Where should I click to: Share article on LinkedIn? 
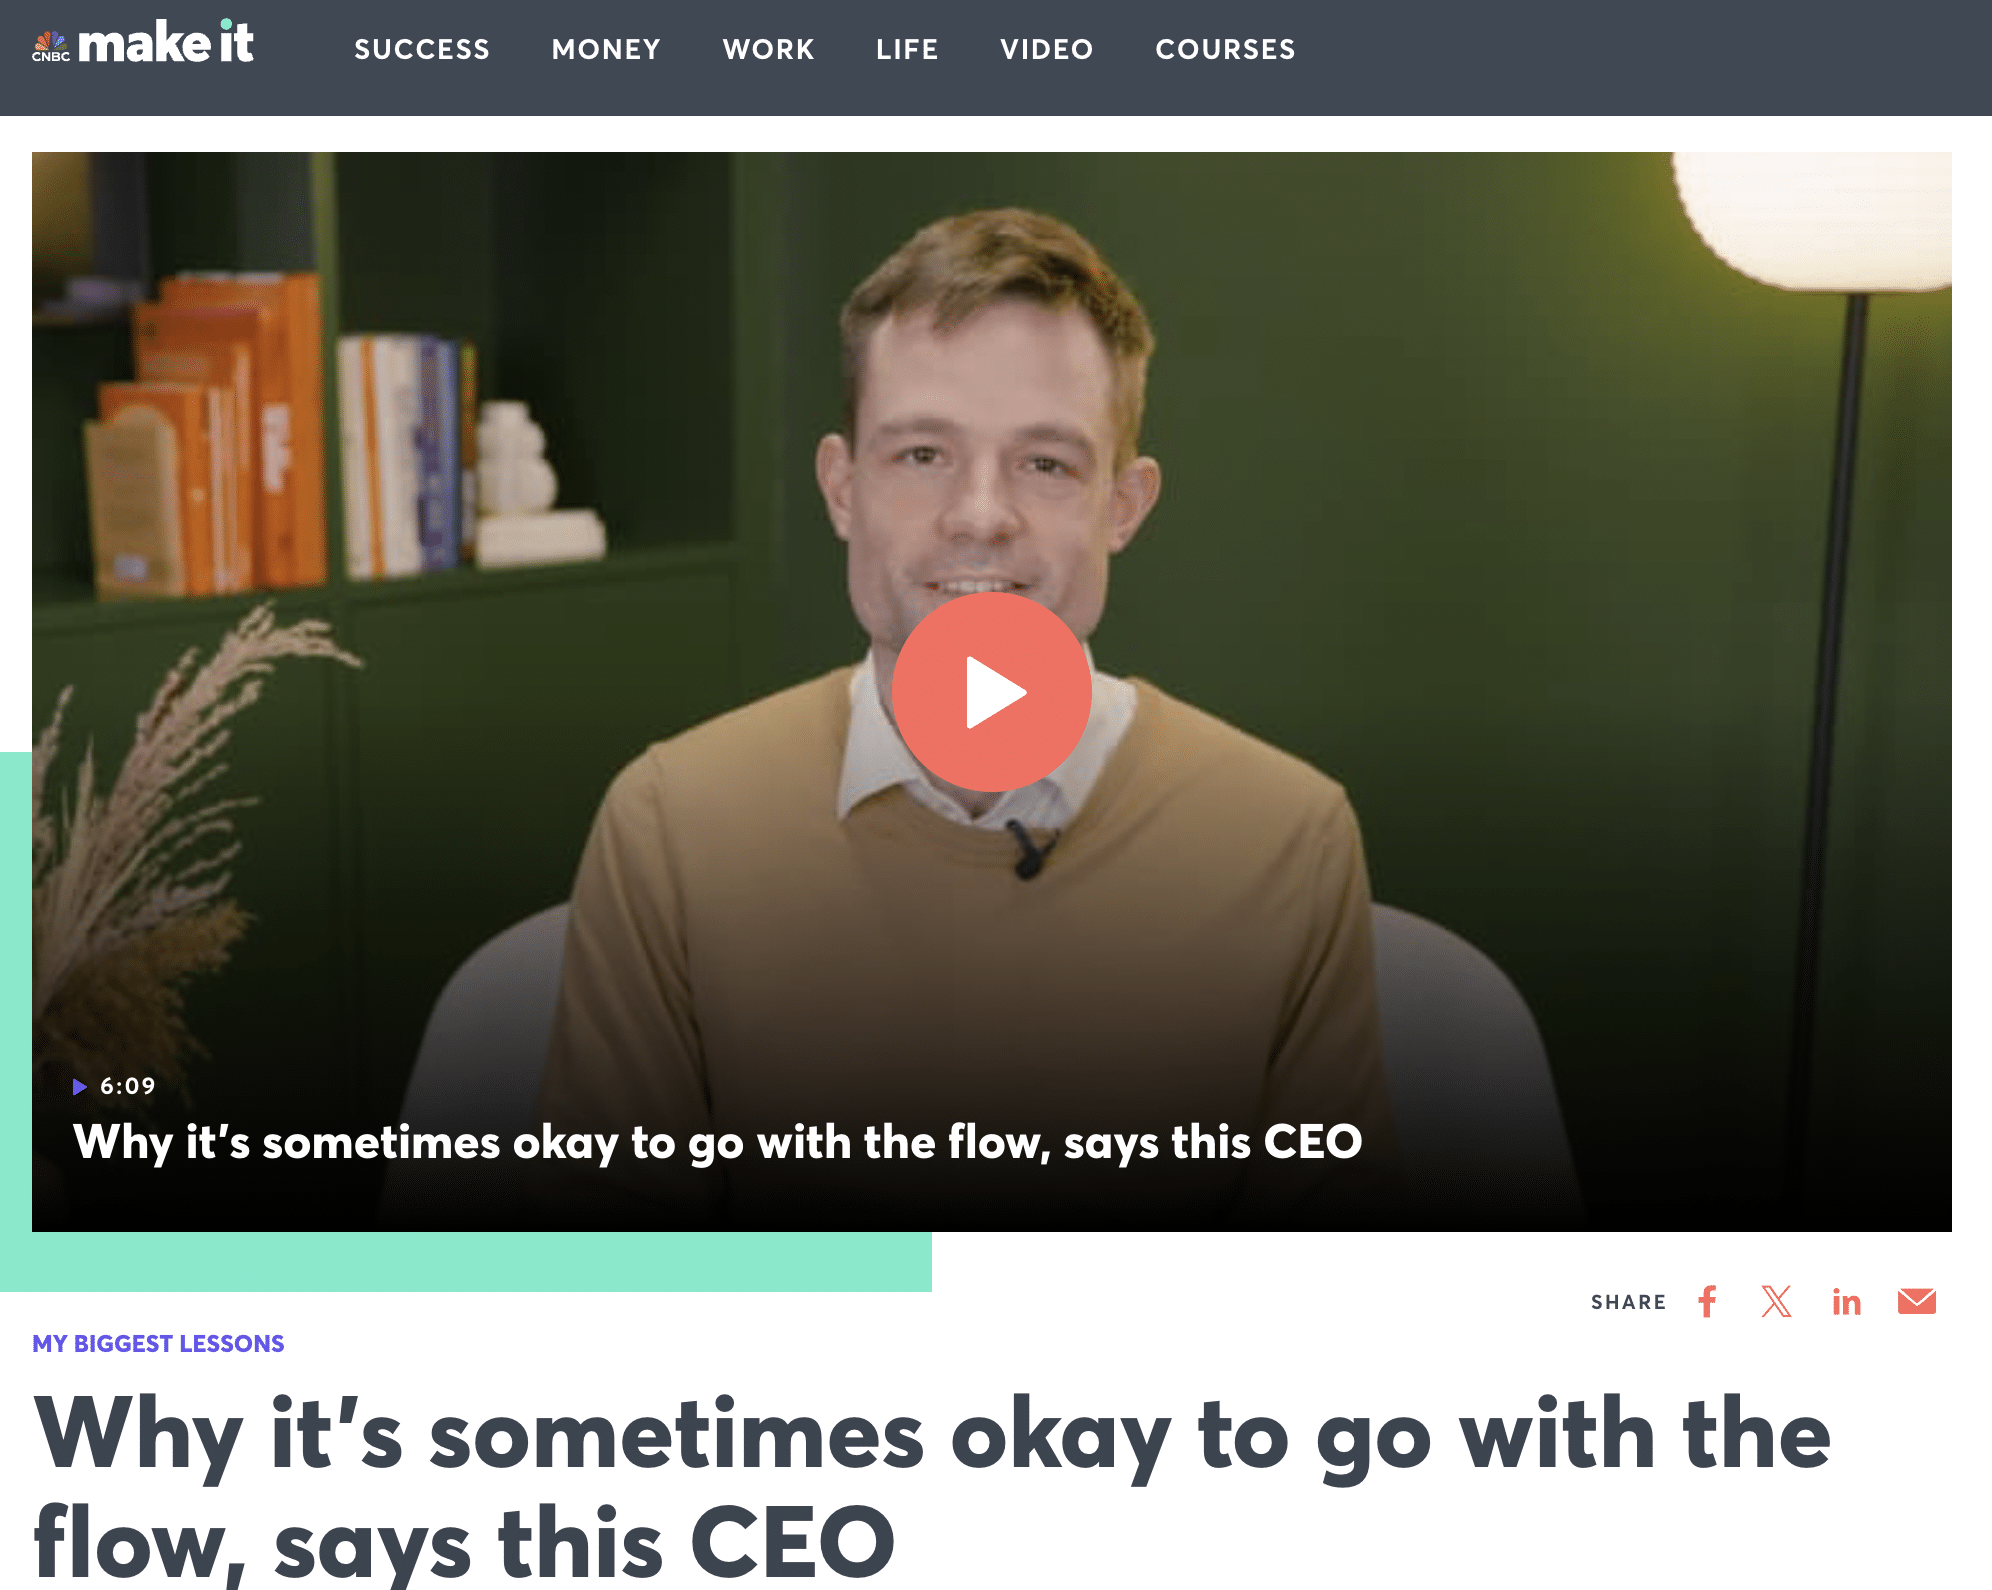click(x=1846, y=1302)
